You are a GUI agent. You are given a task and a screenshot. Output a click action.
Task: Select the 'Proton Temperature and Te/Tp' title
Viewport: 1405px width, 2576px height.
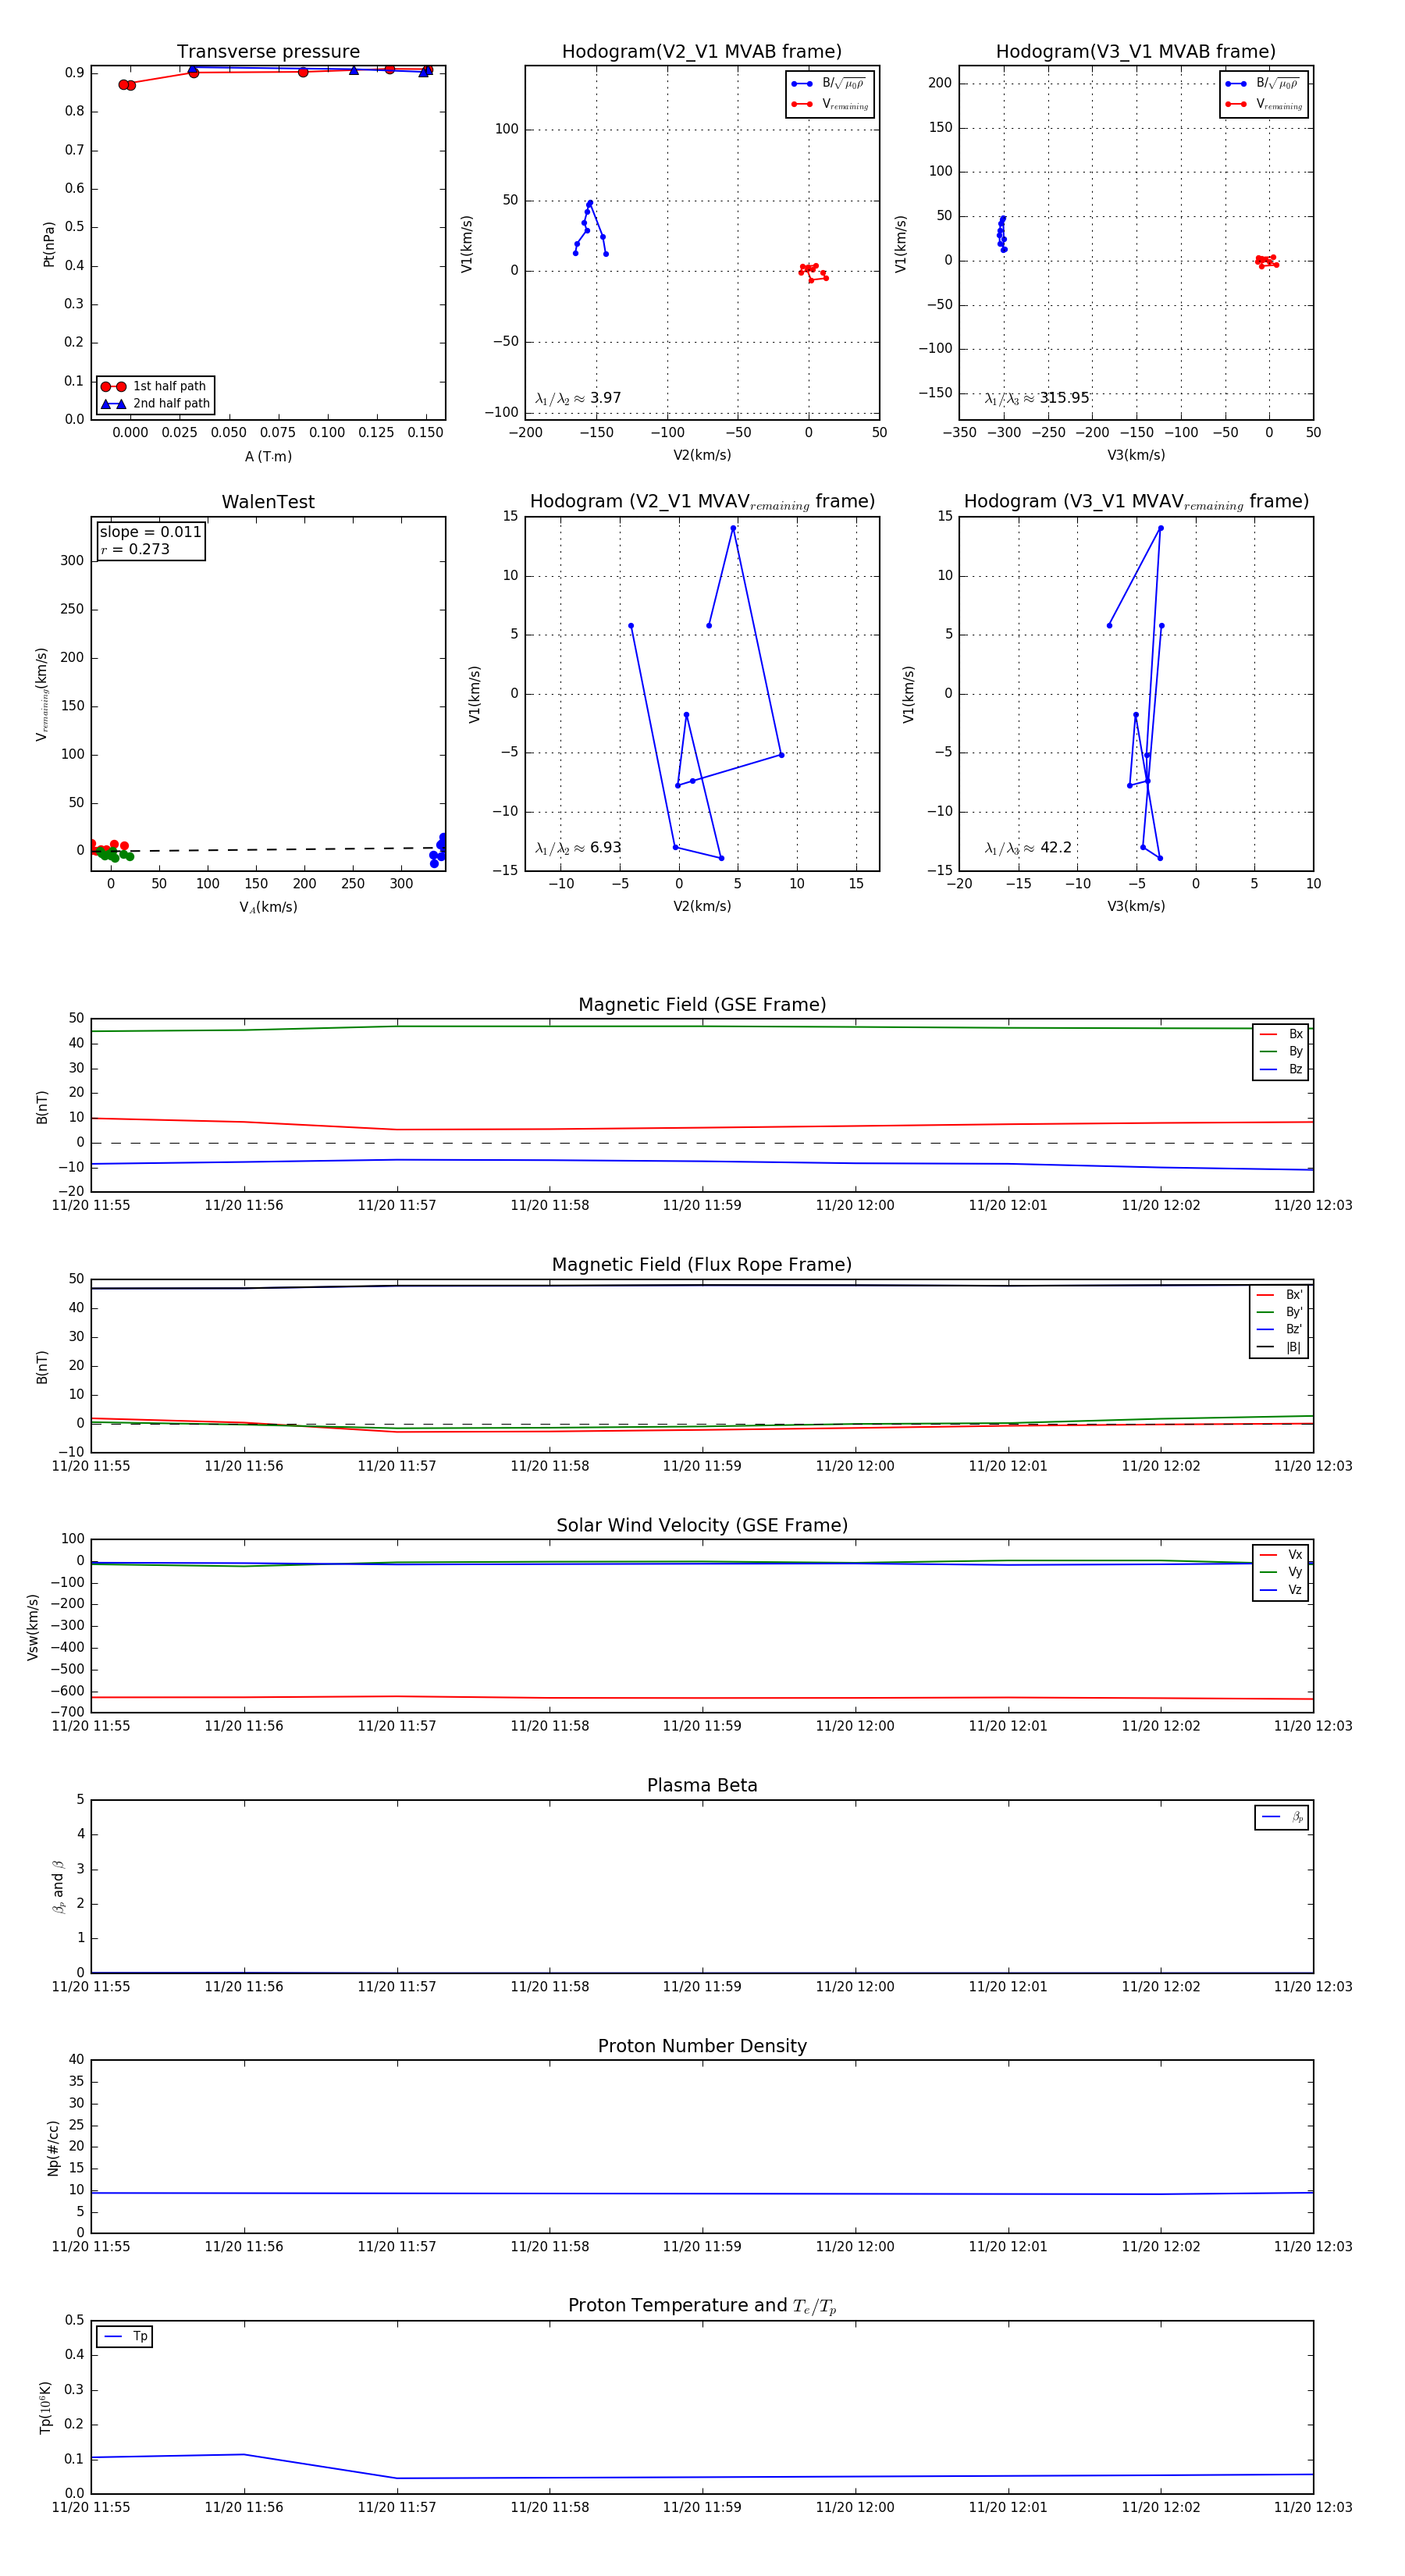tap(702, 2306)
